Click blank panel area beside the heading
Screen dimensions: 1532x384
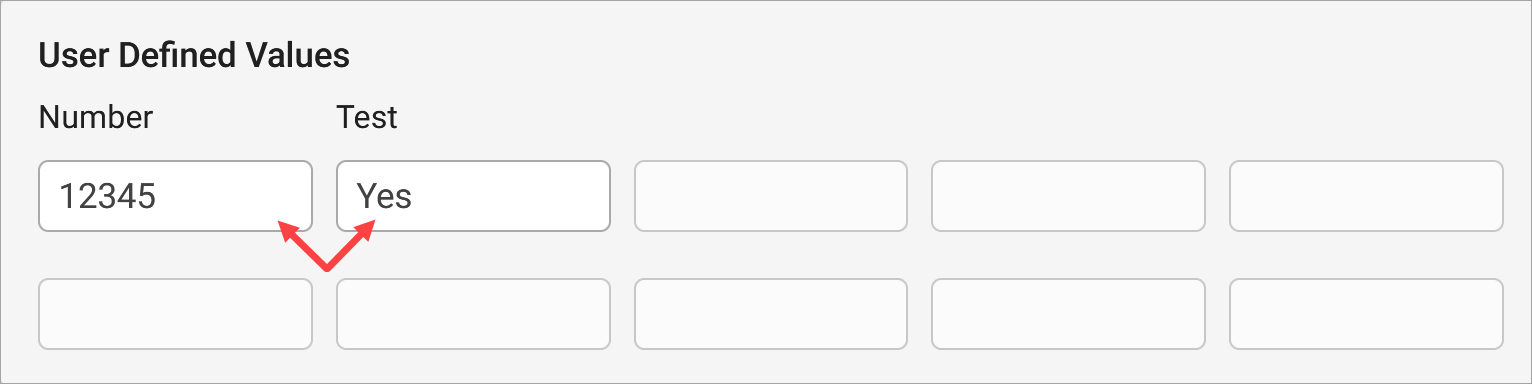[900, 56]
